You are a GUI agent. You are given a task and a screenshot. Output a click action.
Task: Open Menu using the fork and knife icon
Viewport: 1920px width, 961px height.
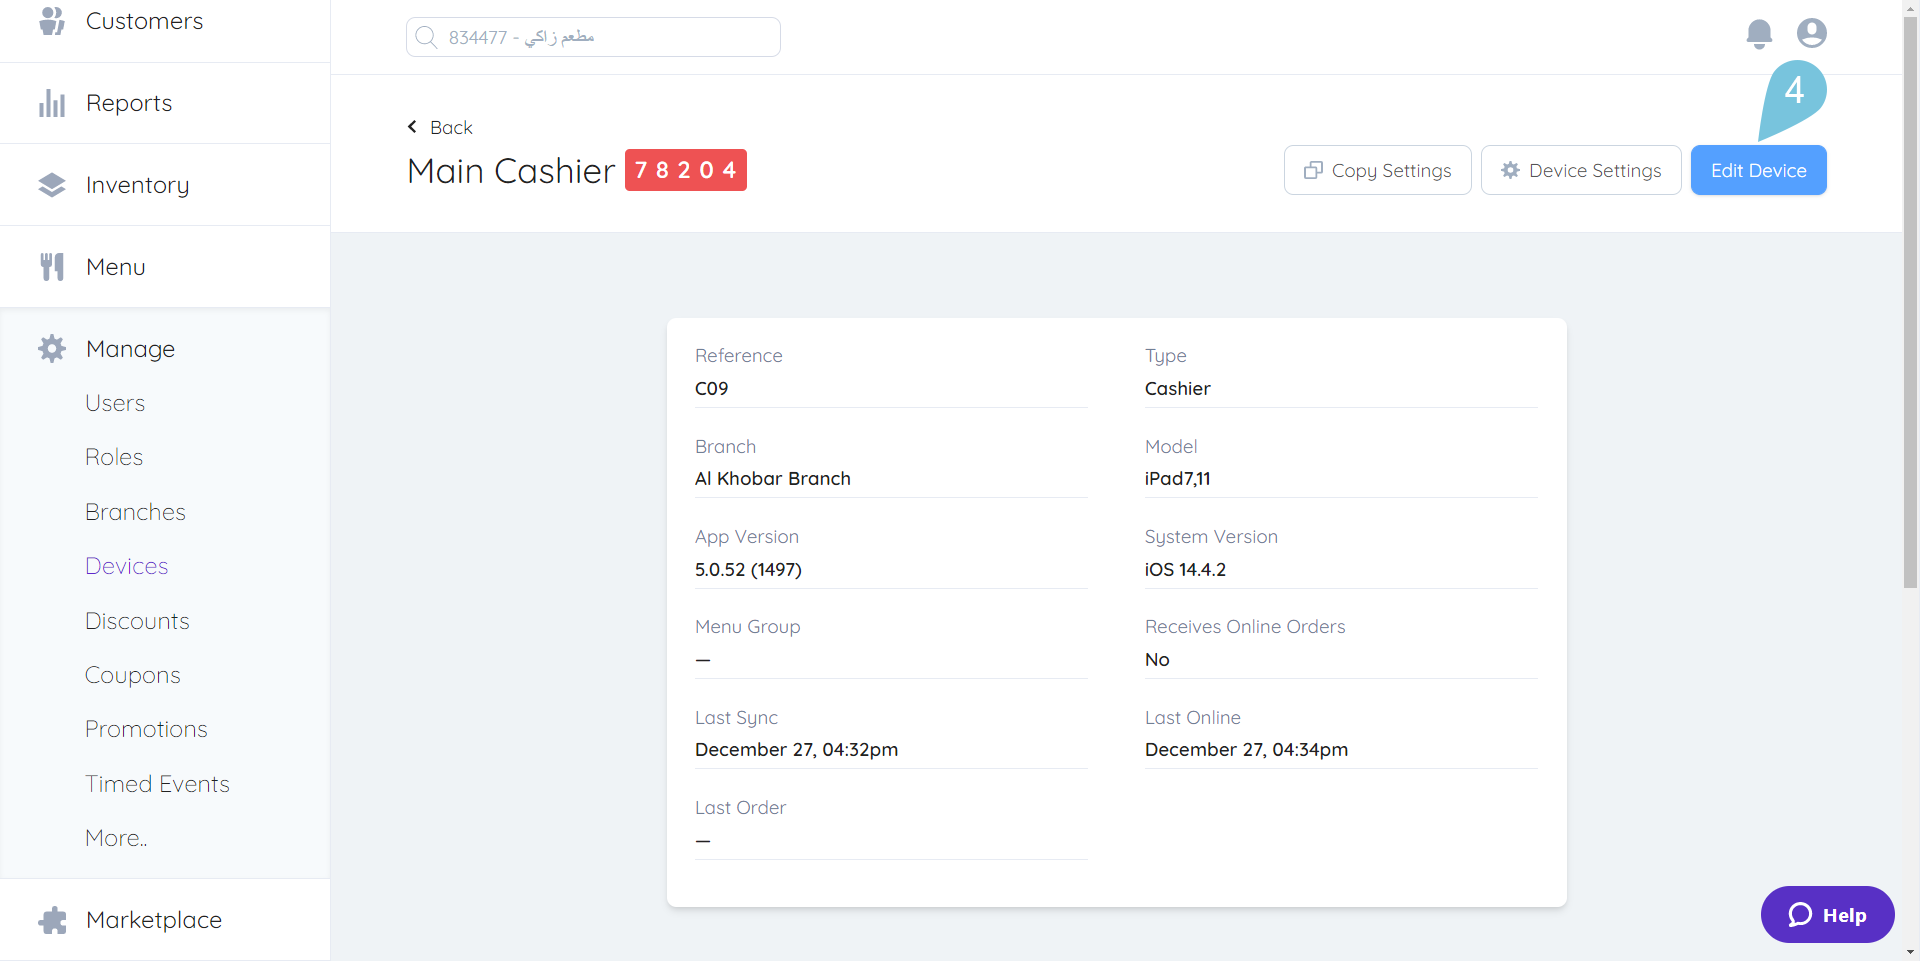click(x=51, y=266)
